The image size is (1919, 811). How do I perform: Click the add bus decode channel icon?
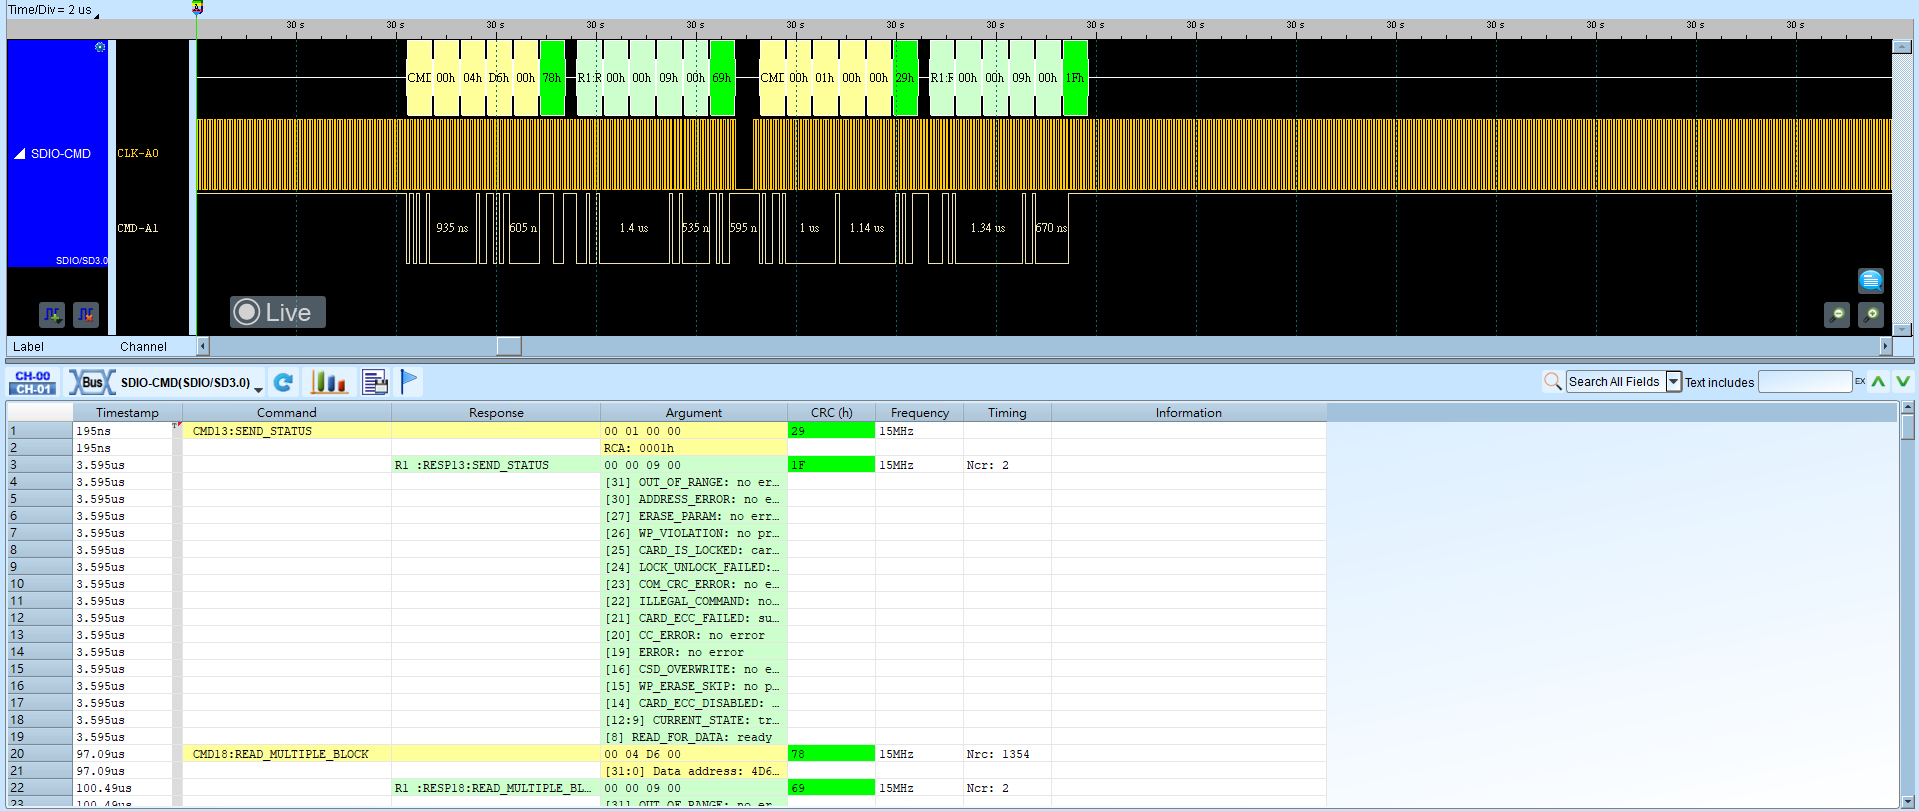point(52,315)
